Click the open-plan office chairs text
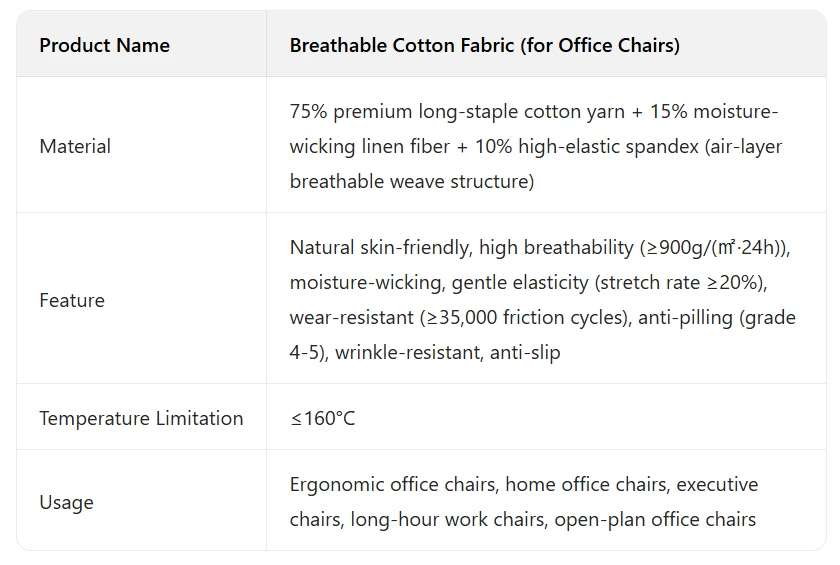The height and width of the screenshot is (565, 840). (x=655, y=519)
